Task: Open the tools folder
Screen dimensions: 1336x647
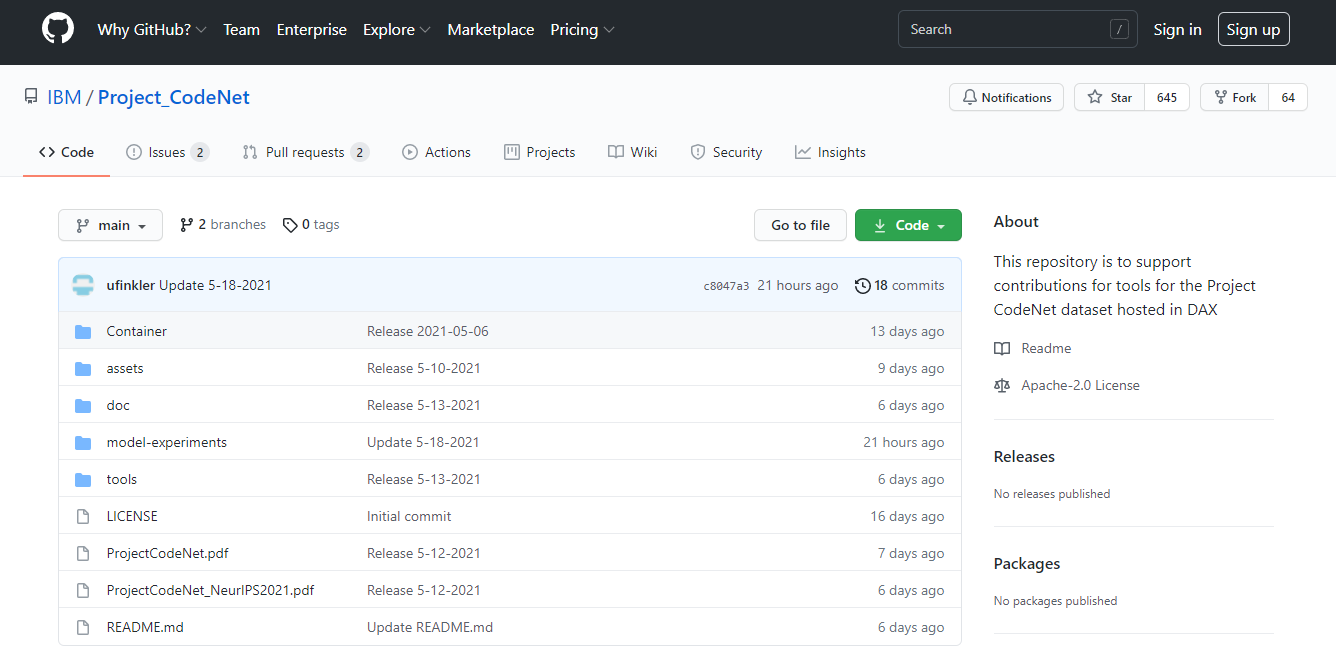Action: (x=121, y=479)
